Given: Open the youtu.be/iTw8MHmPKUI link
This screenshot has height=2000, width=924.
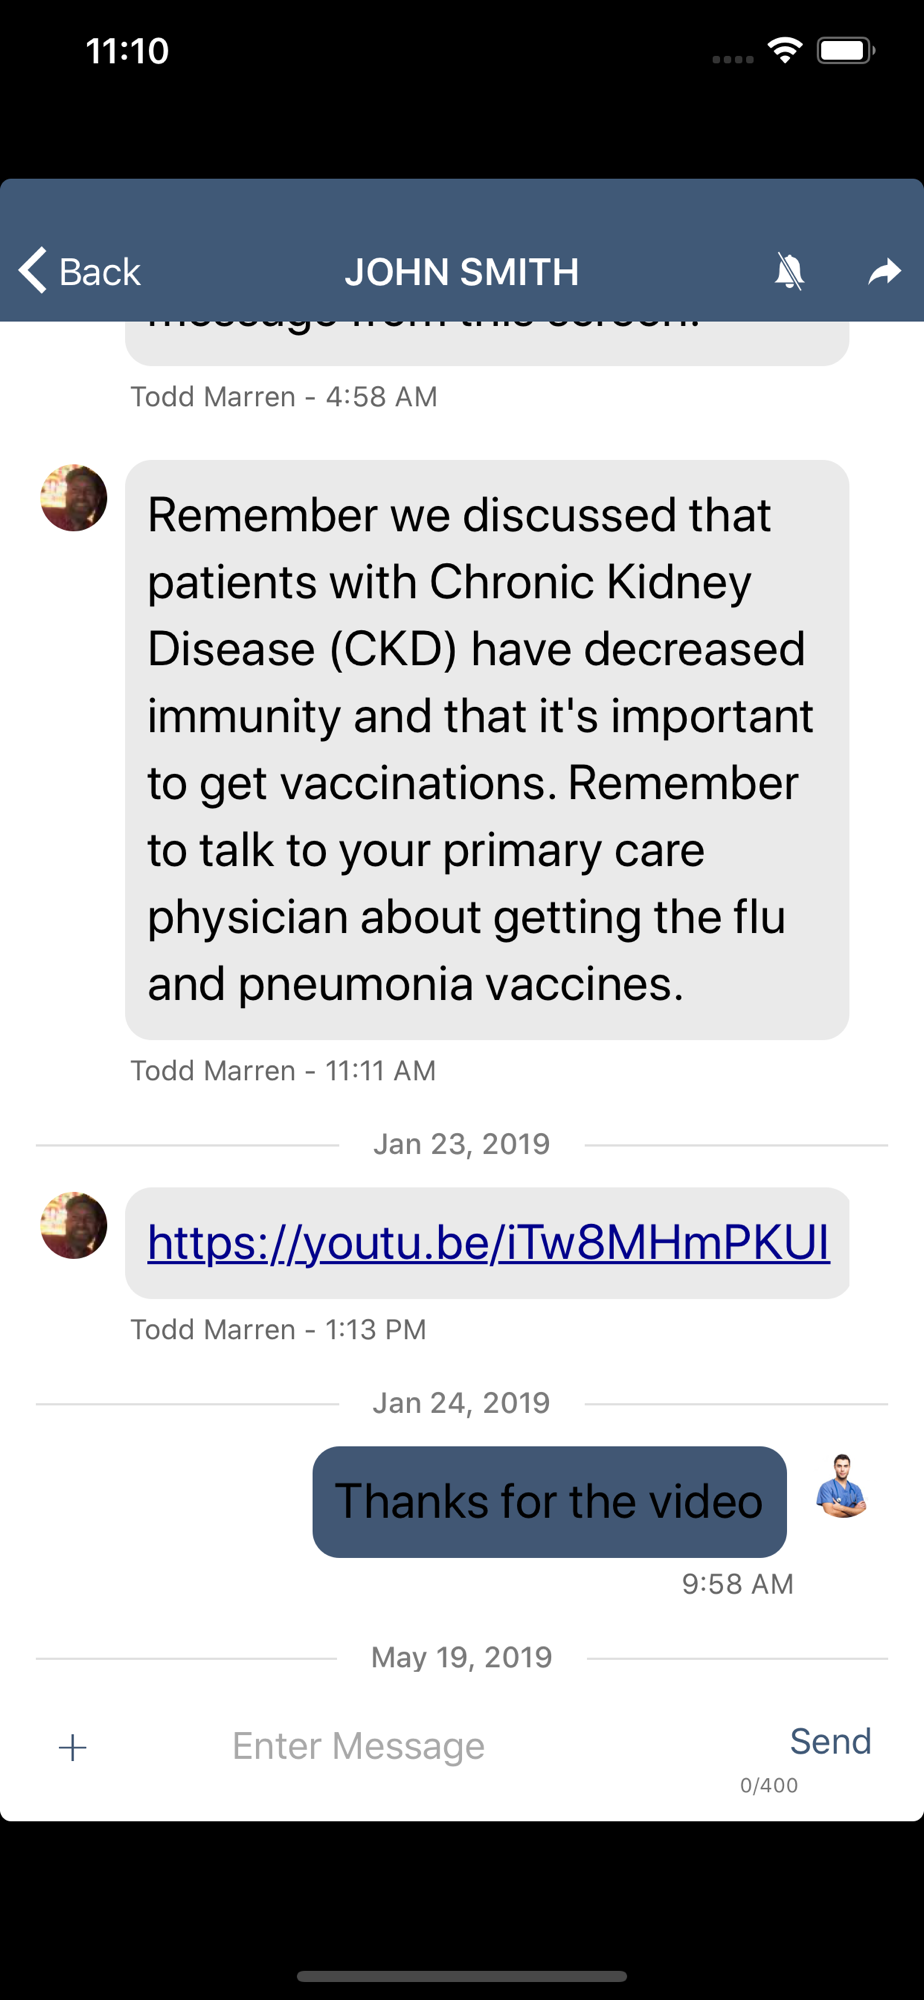Looking at the screenshot, I should click(x=488, y=1242).
